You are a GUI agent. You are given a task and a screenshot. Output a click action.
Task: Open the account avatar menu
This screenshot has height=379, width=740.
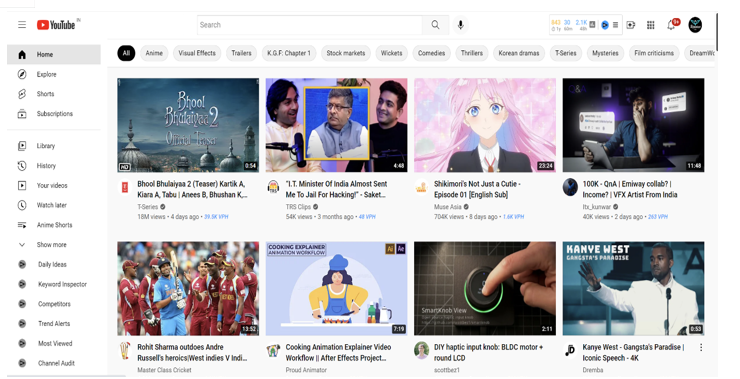point(695,25)
